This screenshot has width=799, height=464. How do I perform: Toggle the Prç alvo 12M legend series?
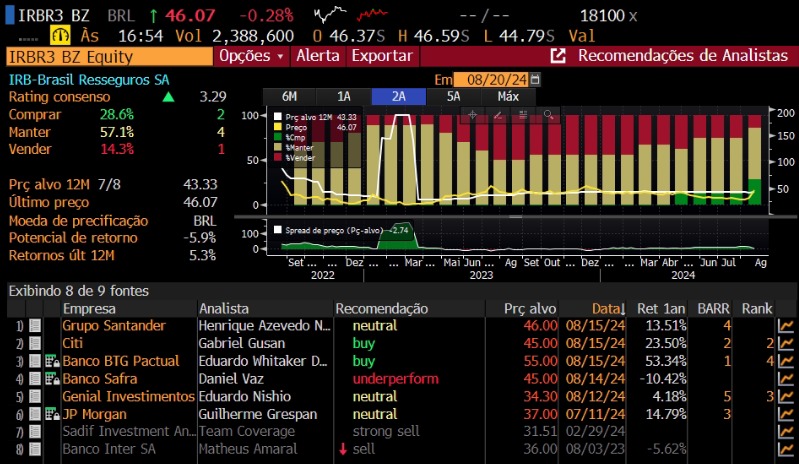tap(278, 117)
